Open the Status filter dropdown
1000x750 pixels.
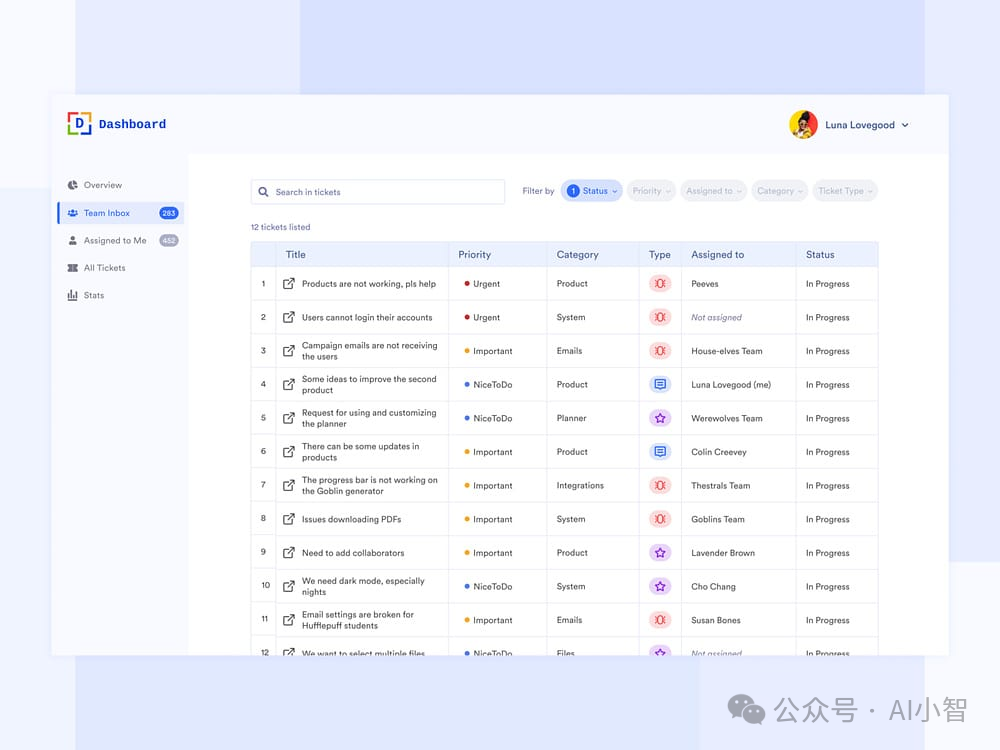click(591, 191)
